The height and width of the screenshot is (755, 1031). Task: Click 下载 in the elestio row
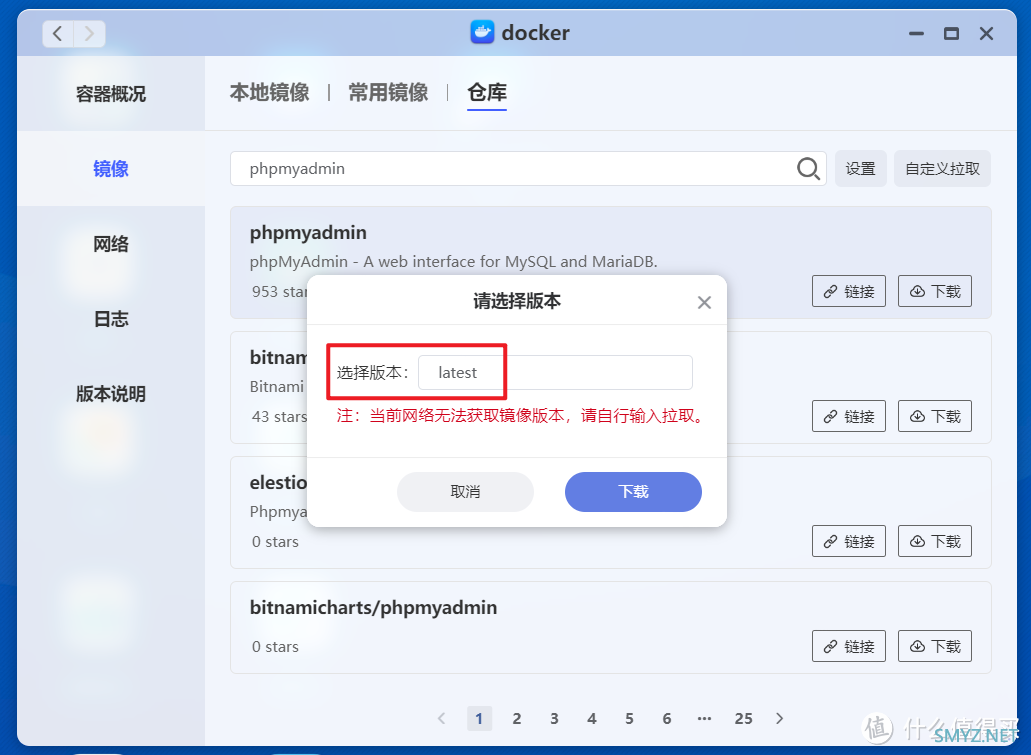click(935, 541)
